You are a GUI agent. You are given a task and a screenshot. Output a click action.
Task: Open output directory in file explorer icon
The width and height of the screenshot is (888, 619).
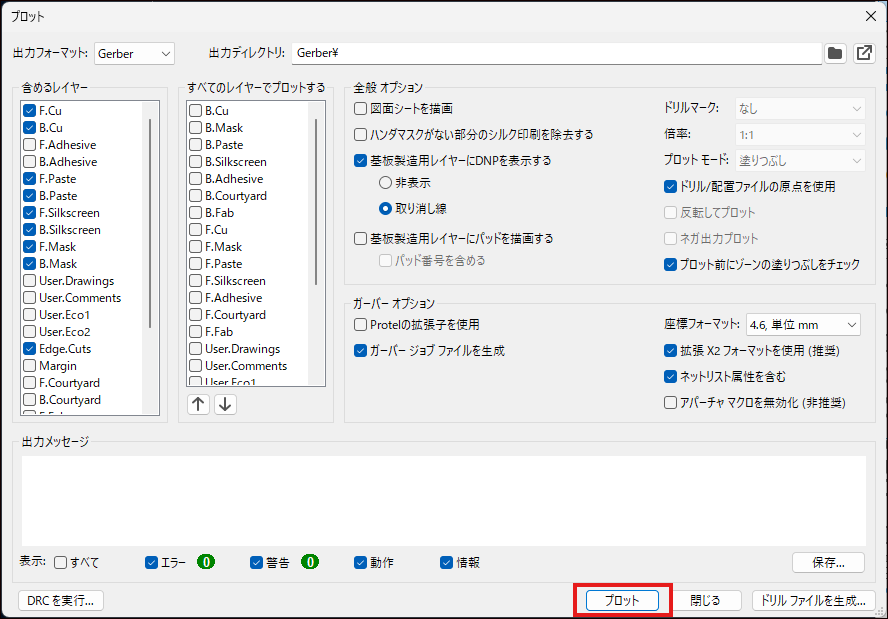[864, 53]
